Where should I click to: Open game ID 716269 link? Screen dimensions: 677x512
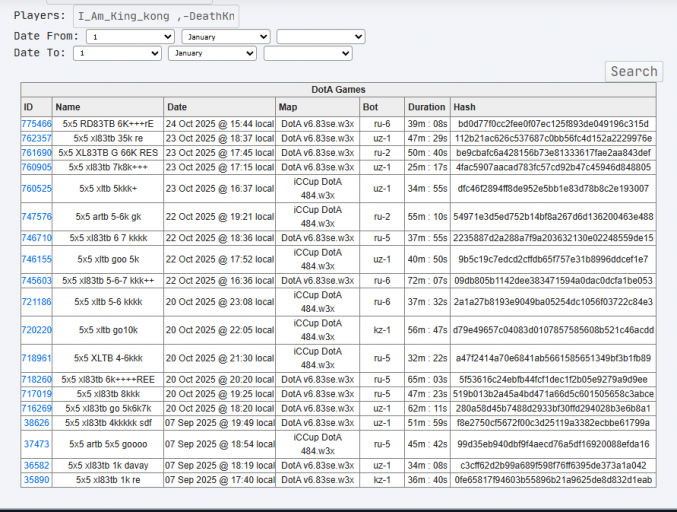point(36,408)
